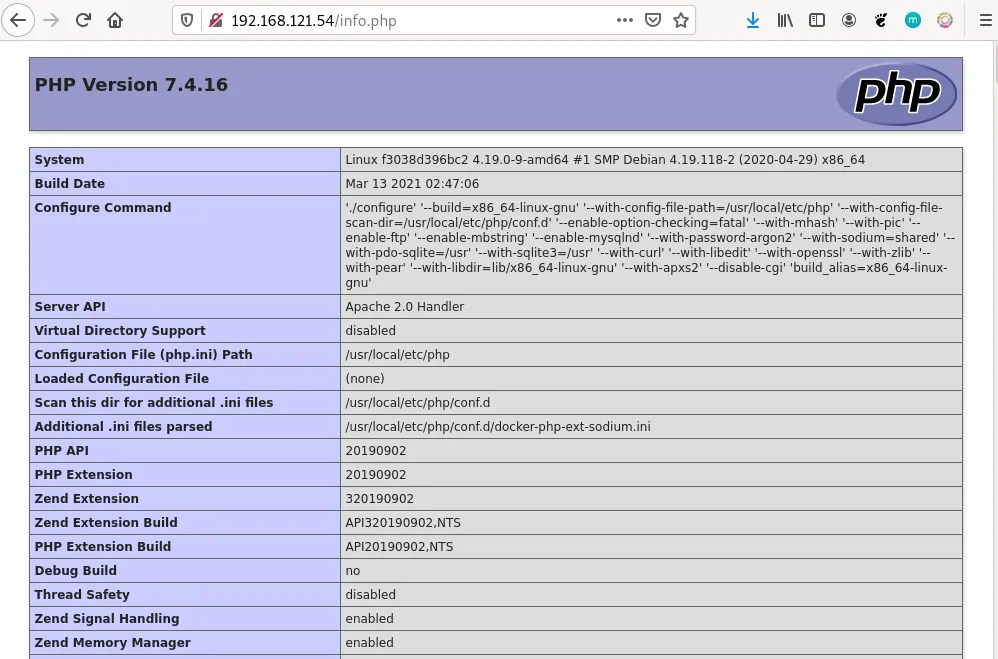Click the colorful circular extension icon
The width and height of the screenshot is (998, 659).
point(945,20)
